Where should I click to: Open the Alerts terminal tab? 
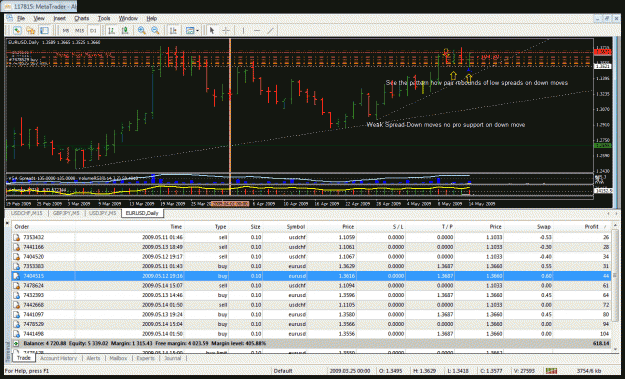[93, 358]
